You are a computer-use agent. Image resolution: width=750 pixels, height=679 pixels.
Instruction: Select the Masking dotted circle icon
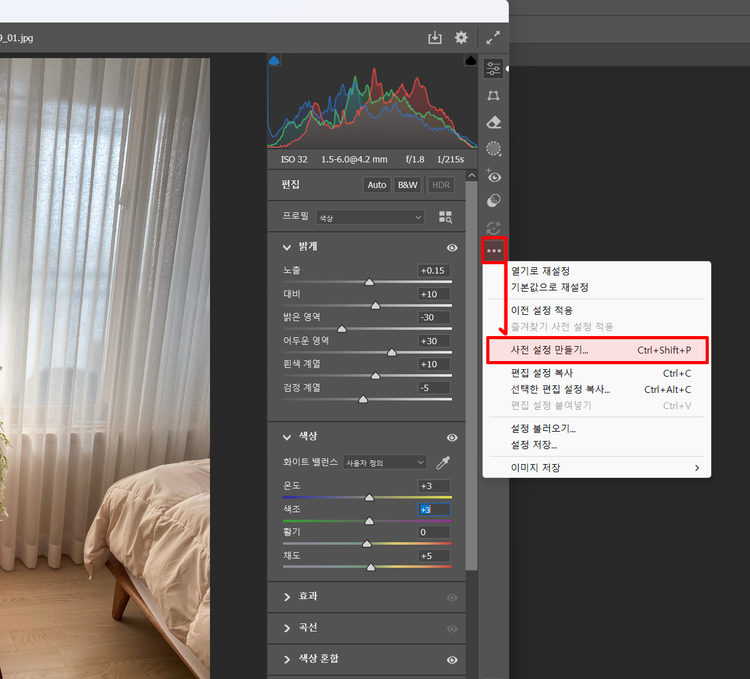tap(493, 149)
